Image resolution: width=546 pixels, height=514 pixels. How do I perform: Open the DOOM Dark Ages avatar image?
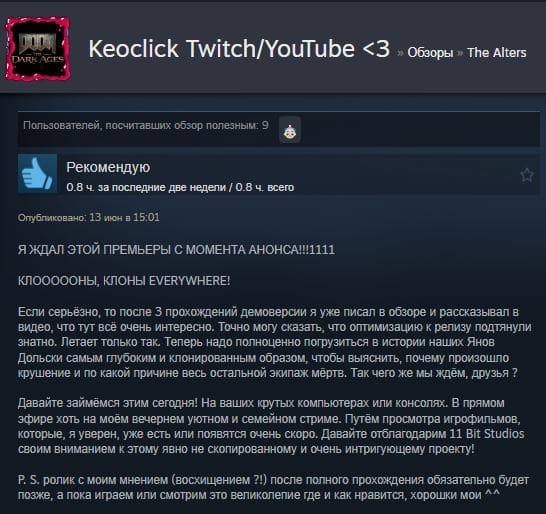tap(38, 48)
